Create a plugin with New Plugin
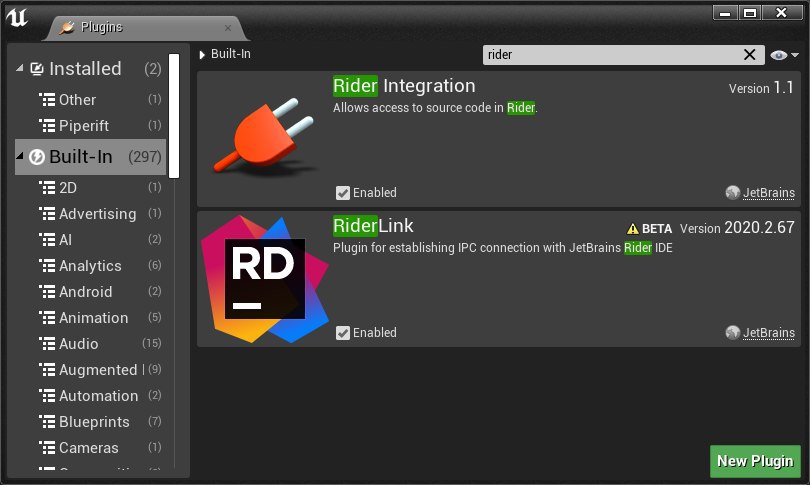Screen dimensions: 810x485 (x=755, y=461)
